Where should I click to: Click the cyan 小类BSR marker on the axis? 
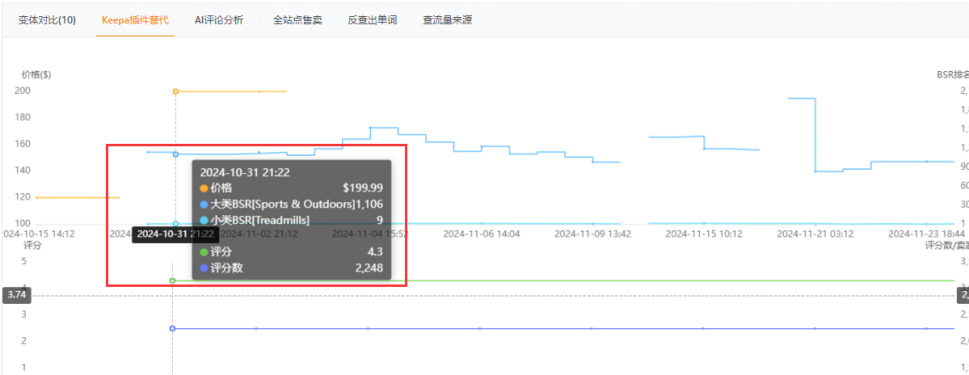point(176,224)
